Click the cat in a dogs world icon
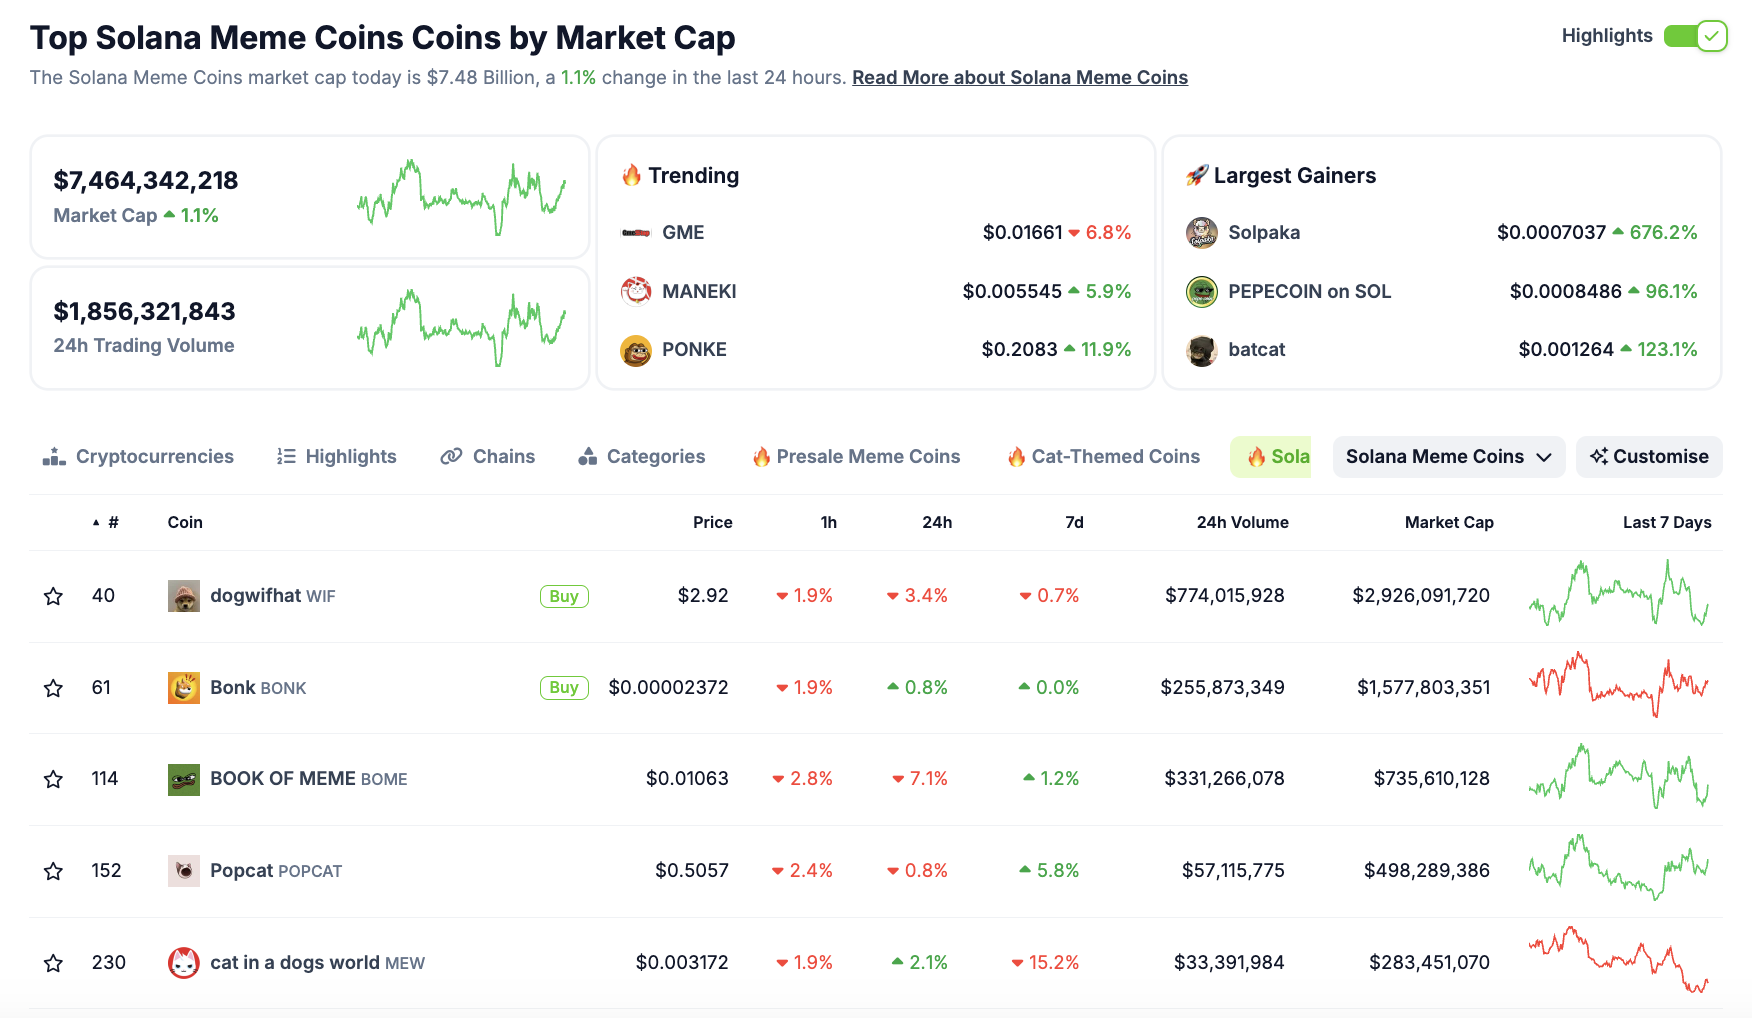The width and height of the screenshot is (1752, 1018). click(184, 963)
